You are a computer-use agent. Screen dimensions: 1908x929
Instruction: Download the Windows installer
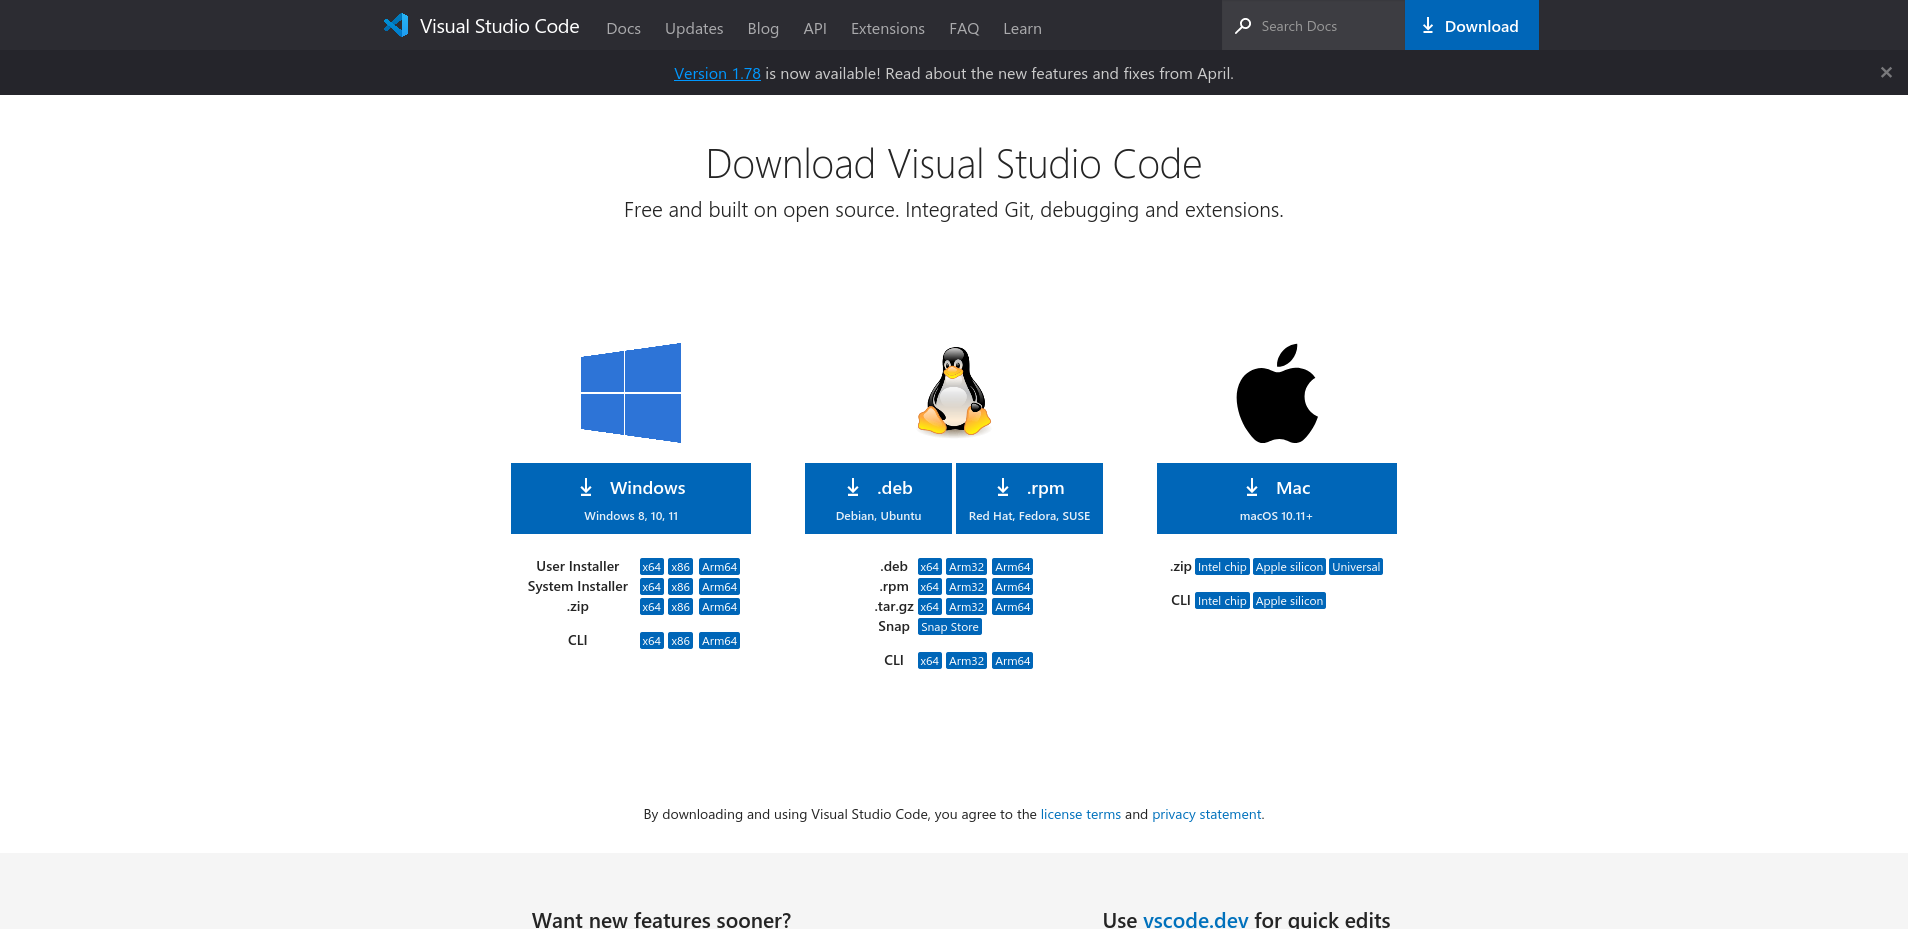click(631, 498)
